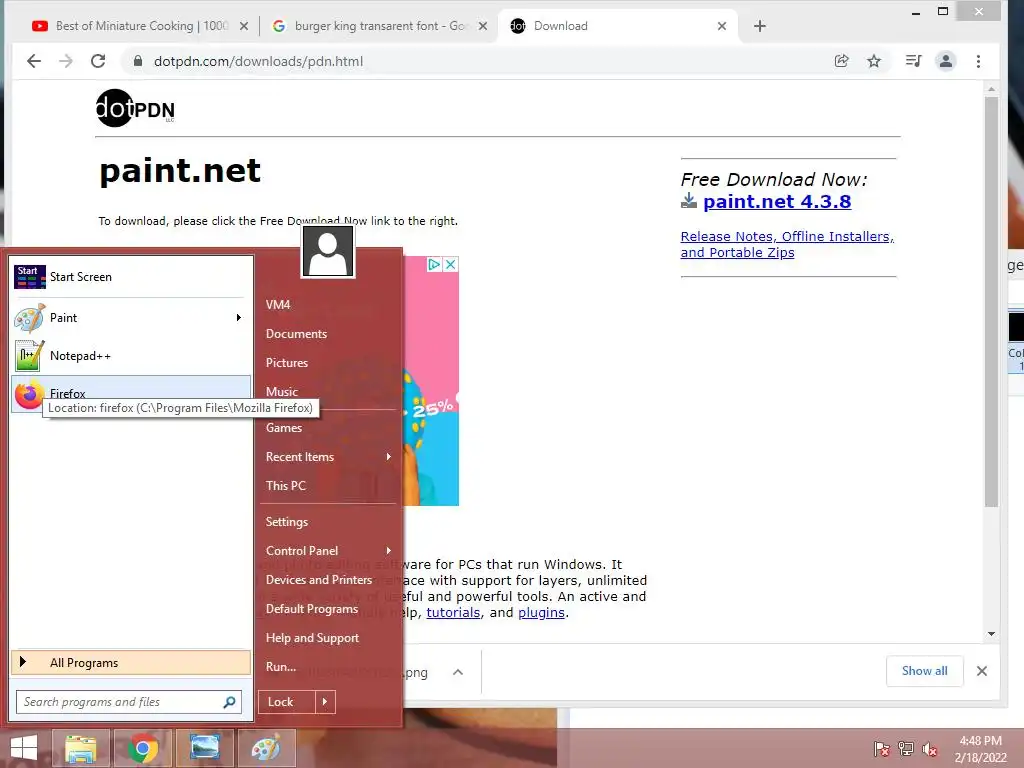Screen dimensions: 1024x768
Task: Close the Download tab
Action: click(x=722, y=26)
